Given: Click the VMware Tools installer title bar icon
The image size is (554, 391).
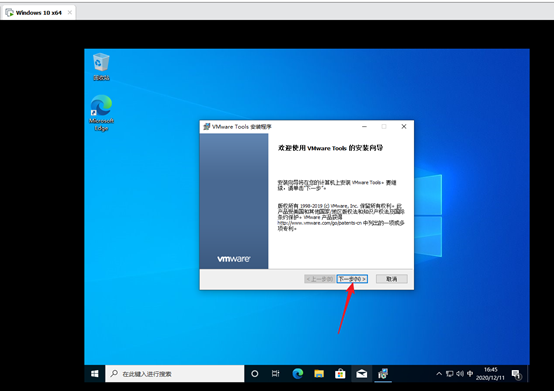Looking at the screenshot, I should pyautogui.click(x=206, y=126).
